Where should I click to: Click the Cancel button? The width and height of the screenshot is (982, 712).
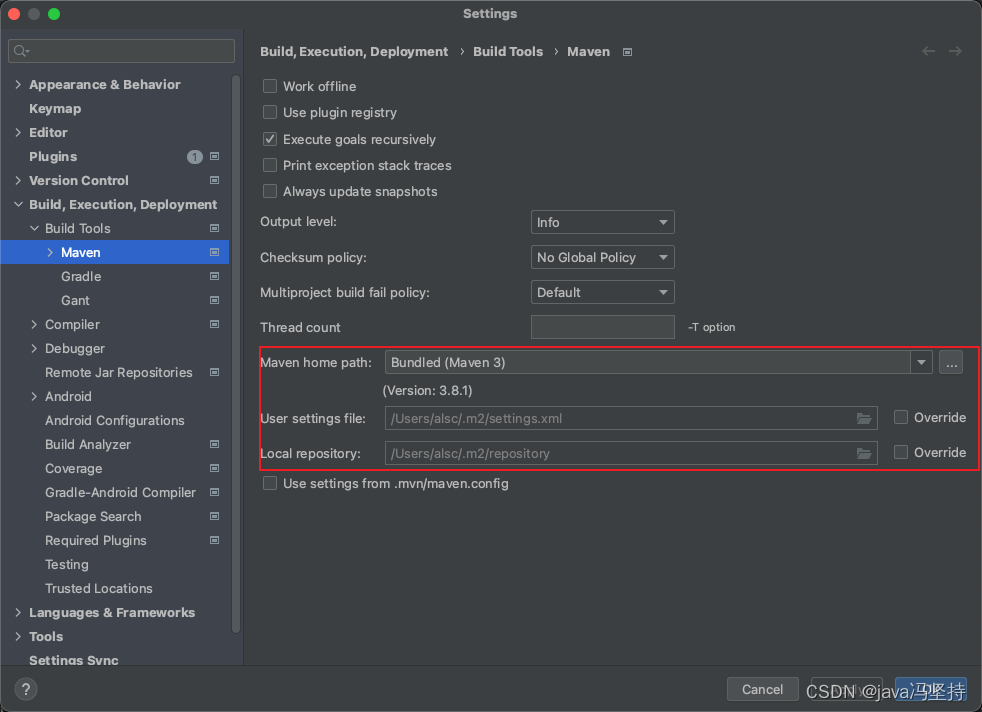click(762, 689)
